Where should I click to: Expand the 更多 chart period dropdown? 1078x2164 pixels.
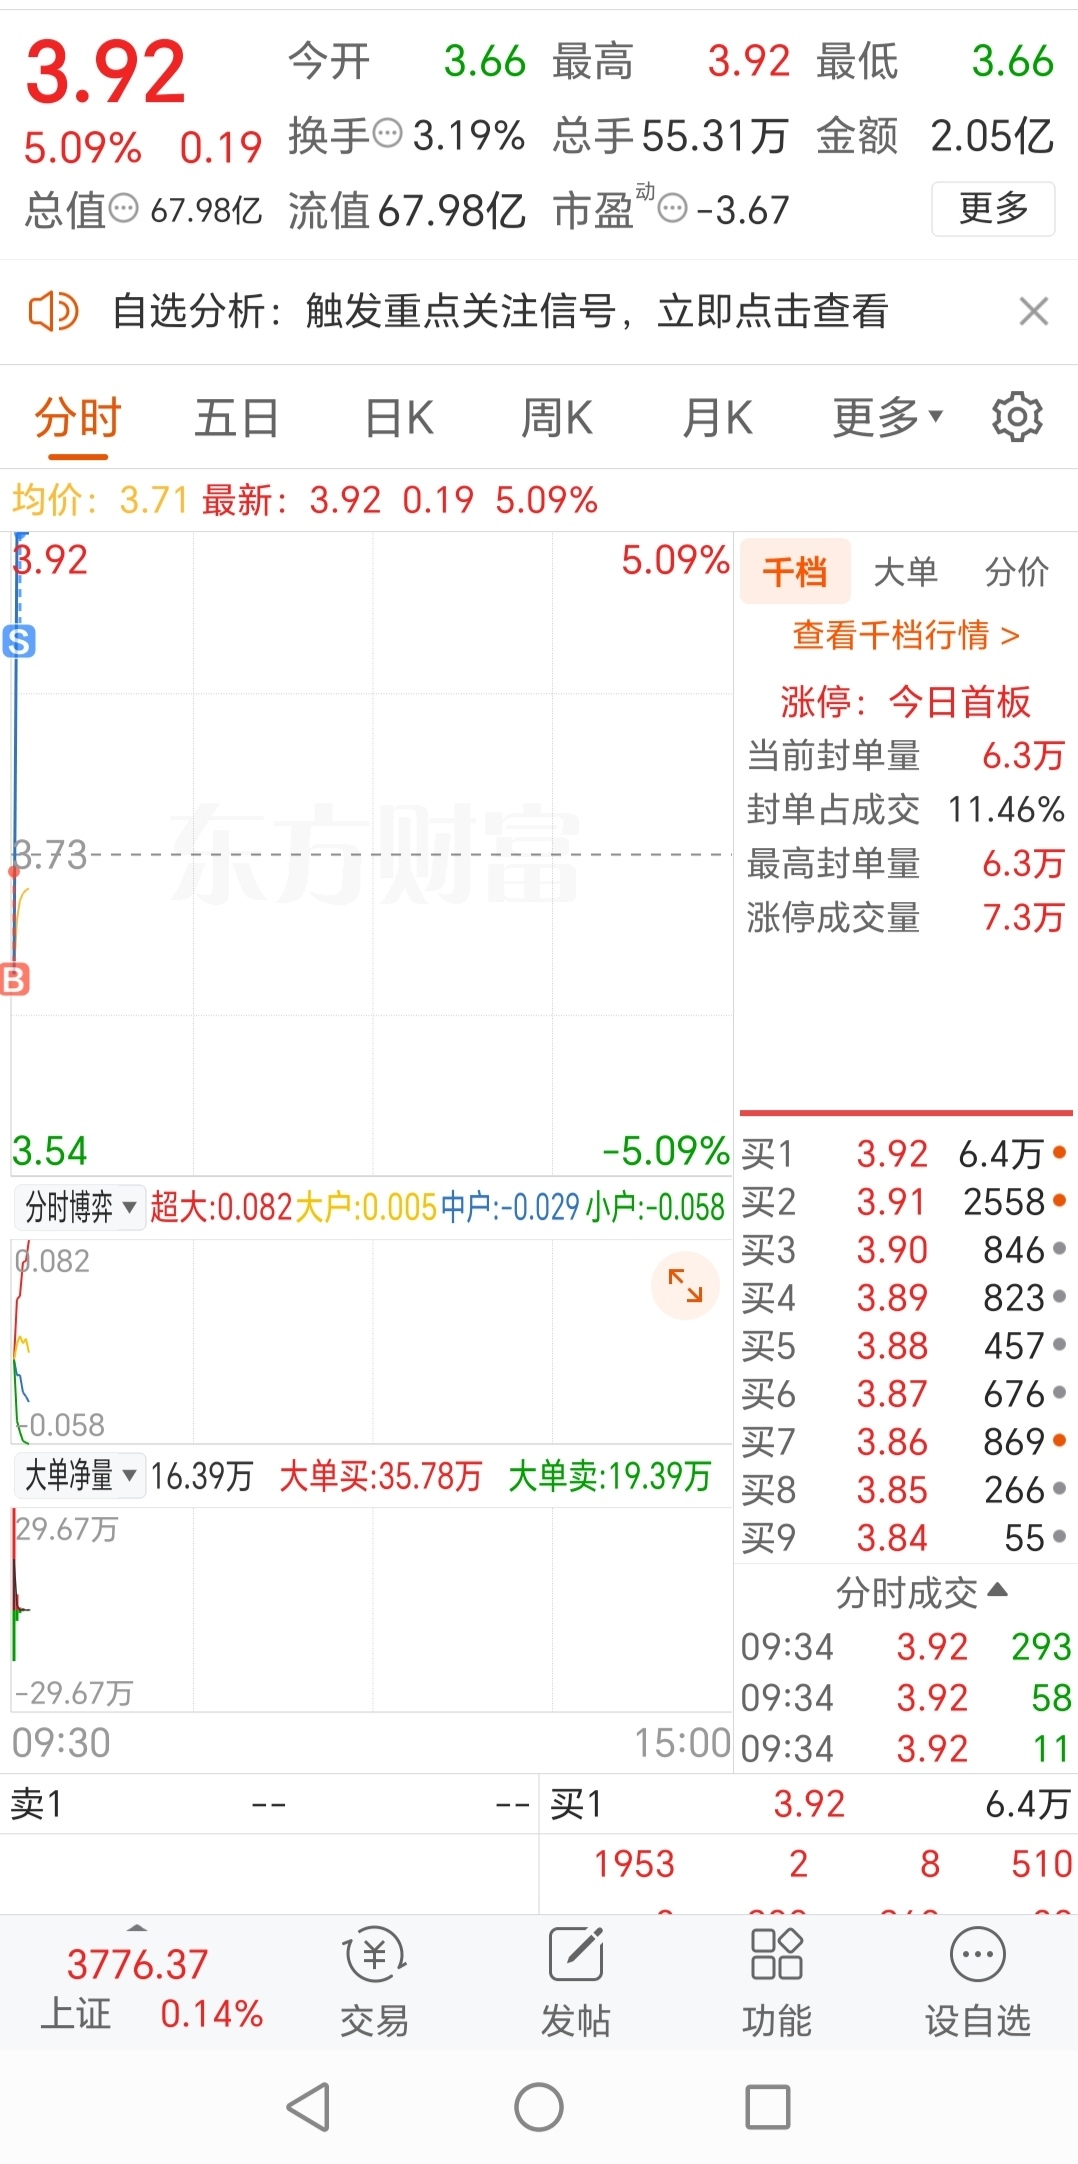(x=888, y=418)
